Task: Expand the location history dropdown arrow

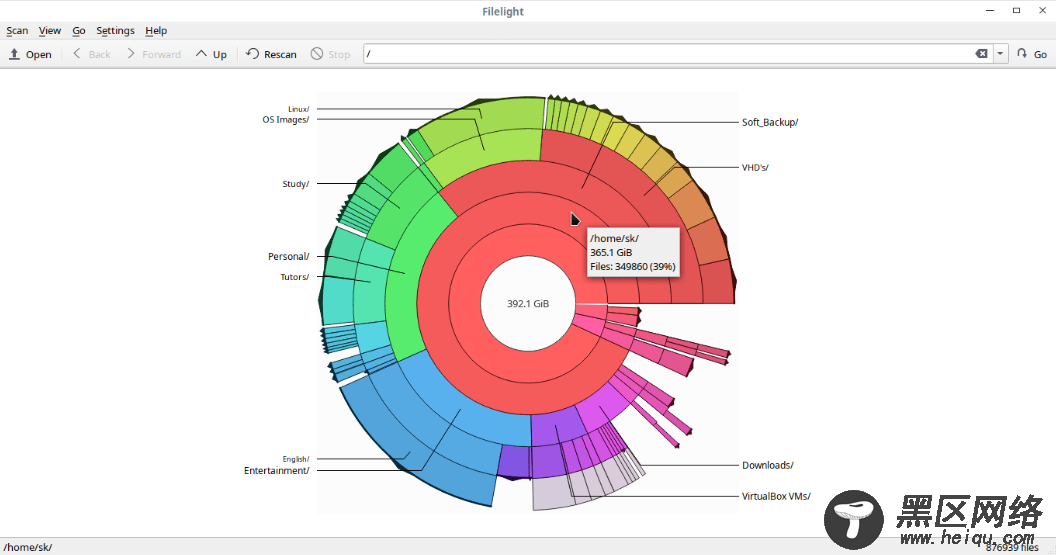Action: point(1001,54)
